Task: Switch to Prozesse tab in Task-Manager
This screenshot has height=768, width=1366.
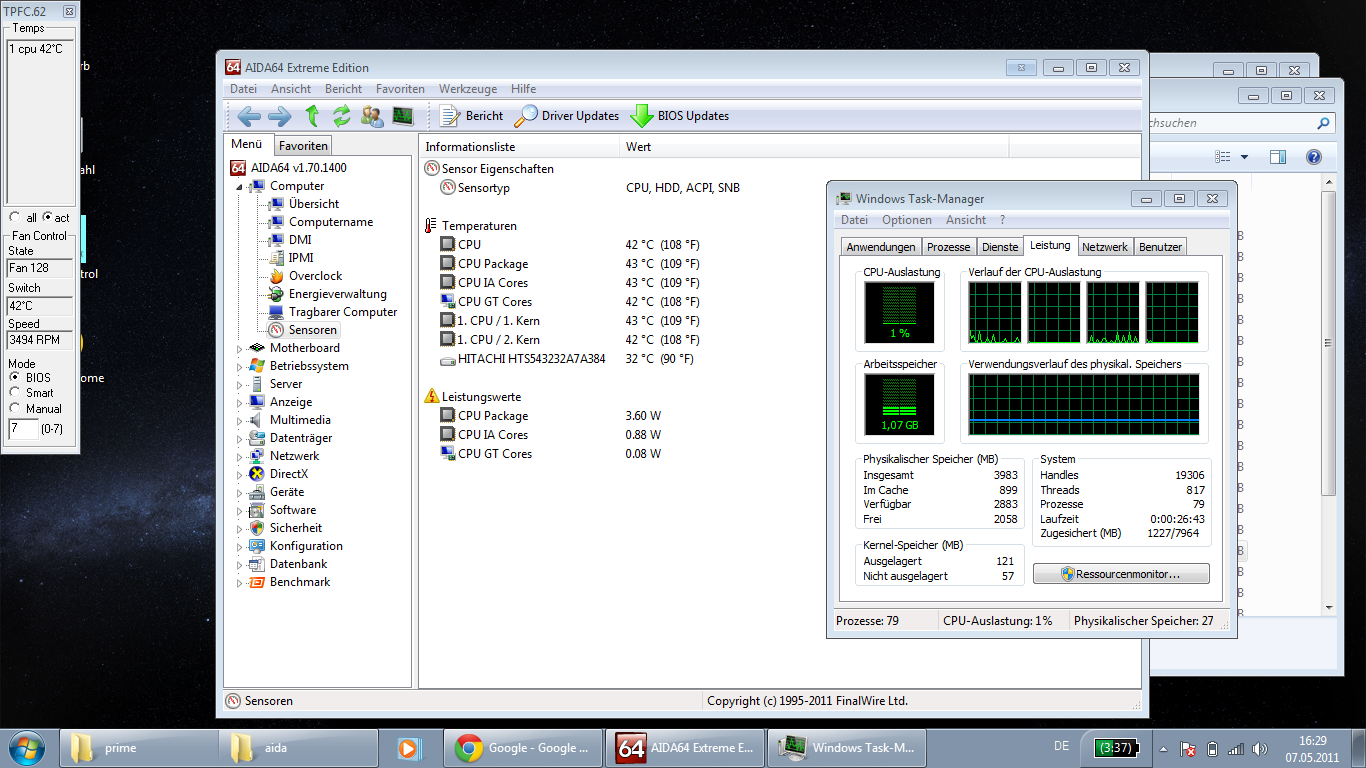Action: (x=948, y=247)
